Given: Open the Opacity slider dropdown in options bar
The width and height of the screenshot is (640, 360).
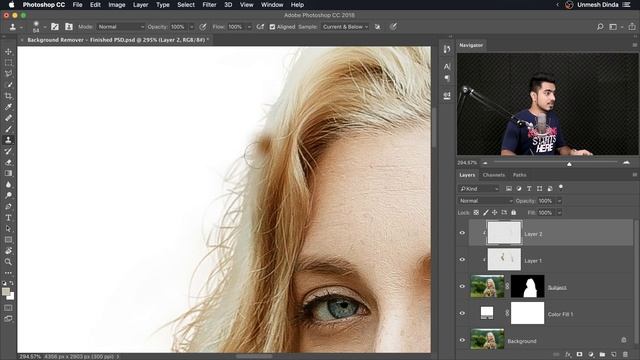Looking at the screenshot, I should pos(191,27).
